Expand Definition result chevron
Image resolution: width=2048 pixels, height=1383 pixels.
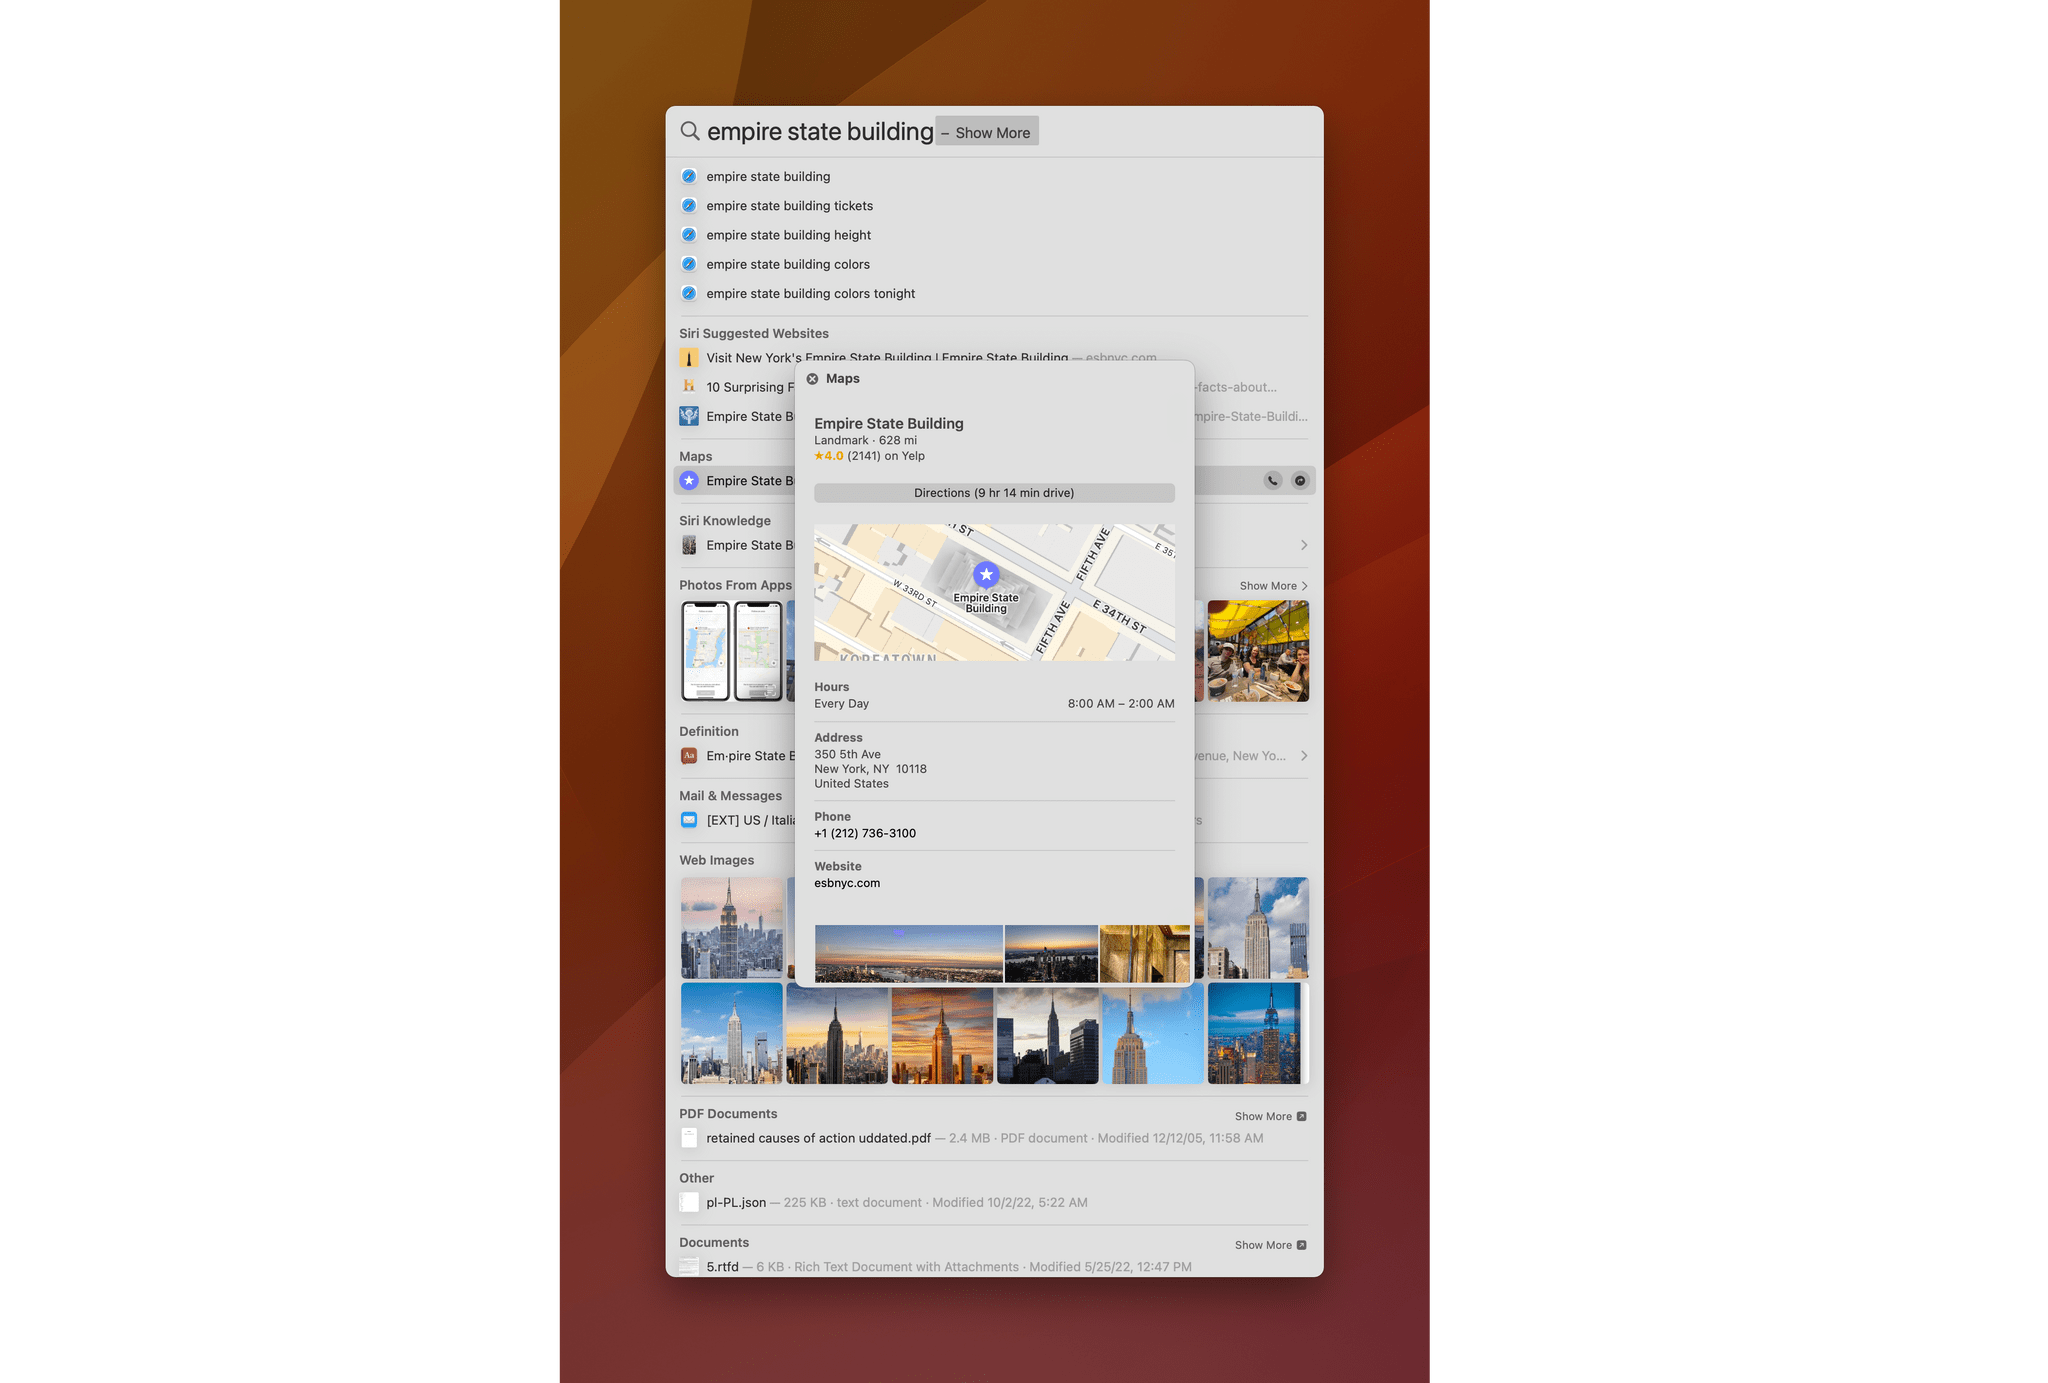[1304, 756]
